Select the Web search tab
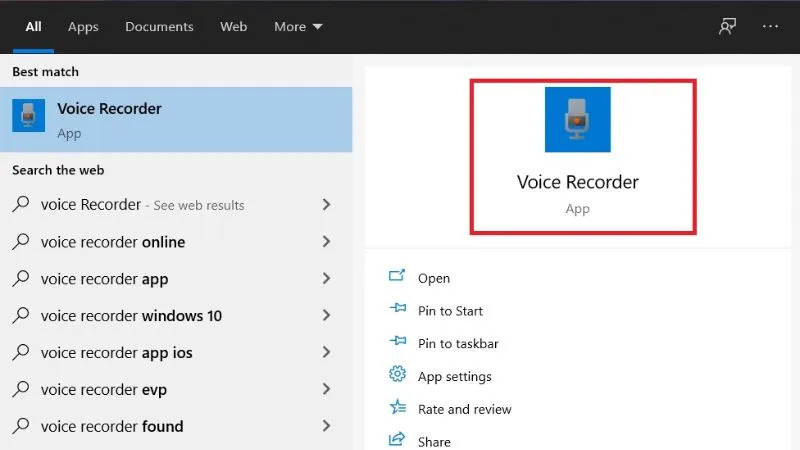This screenshot has height=450, width=800. pyautogui.click(x=233, y=27)
